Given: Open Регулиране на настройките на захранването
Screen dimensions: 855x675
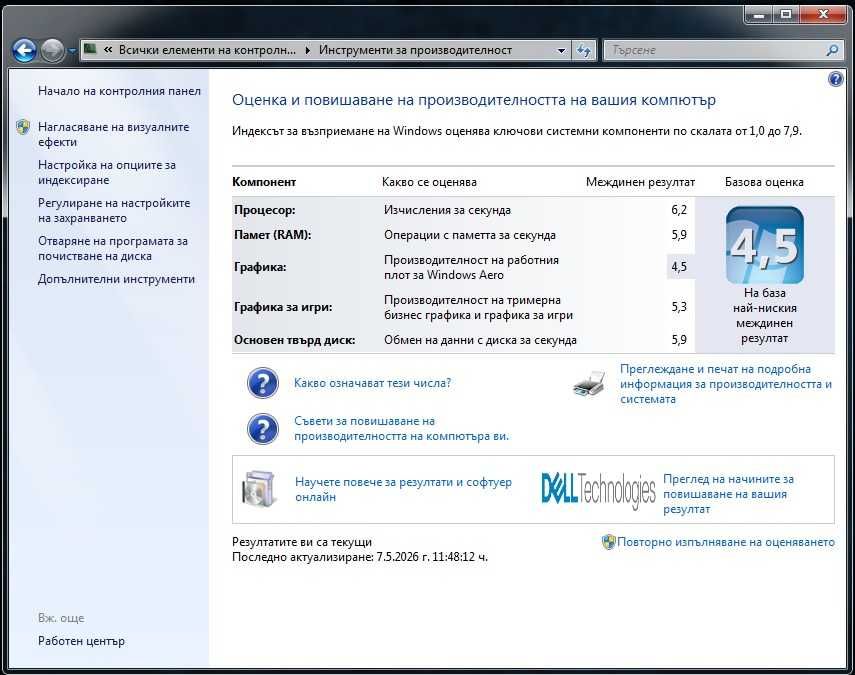Looking at the screenshot, I should pos(114,210).
